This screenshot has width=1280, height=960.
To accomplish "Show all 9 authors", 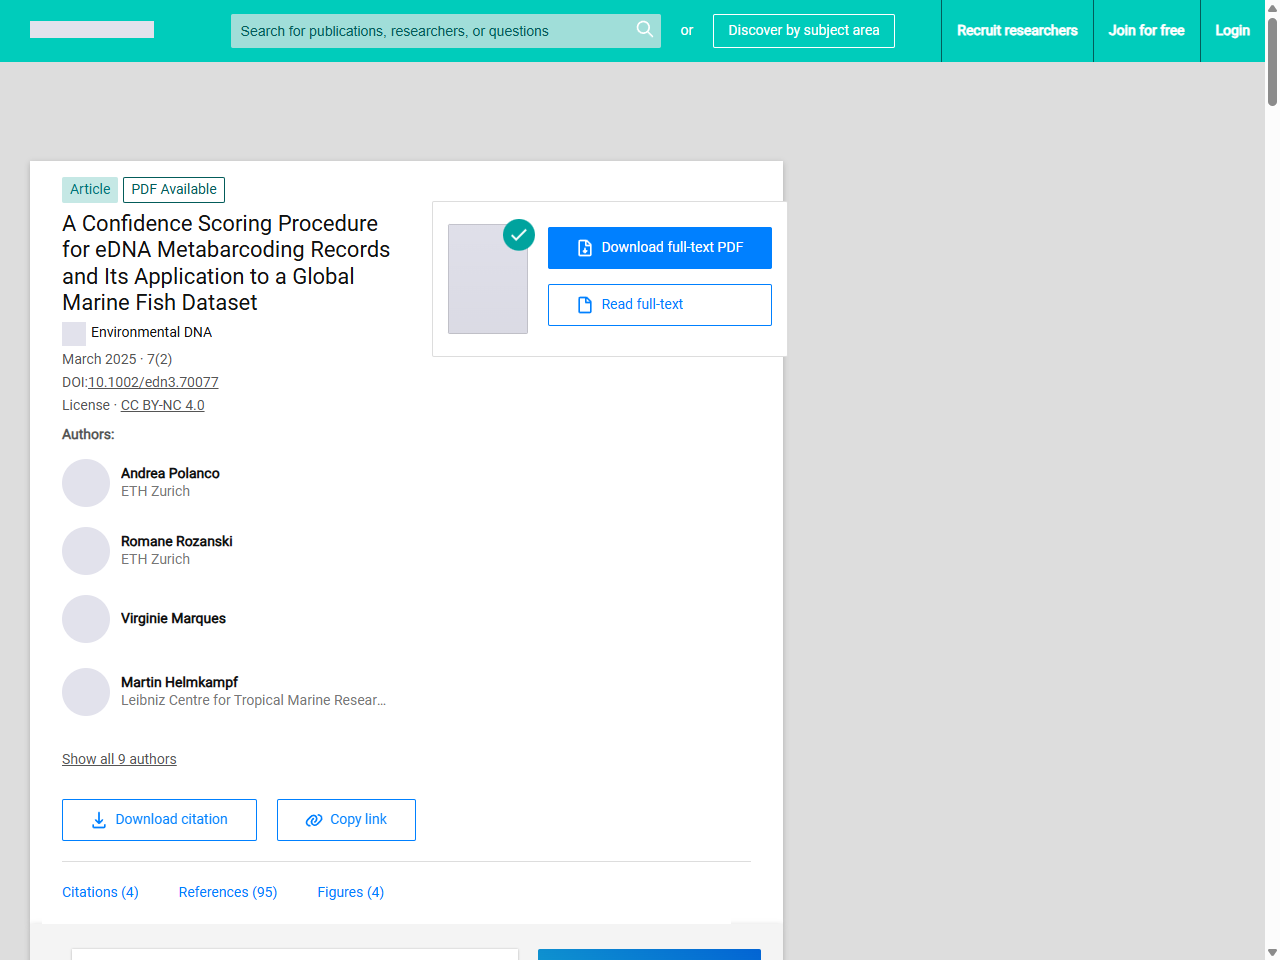I will pos(119,759).
